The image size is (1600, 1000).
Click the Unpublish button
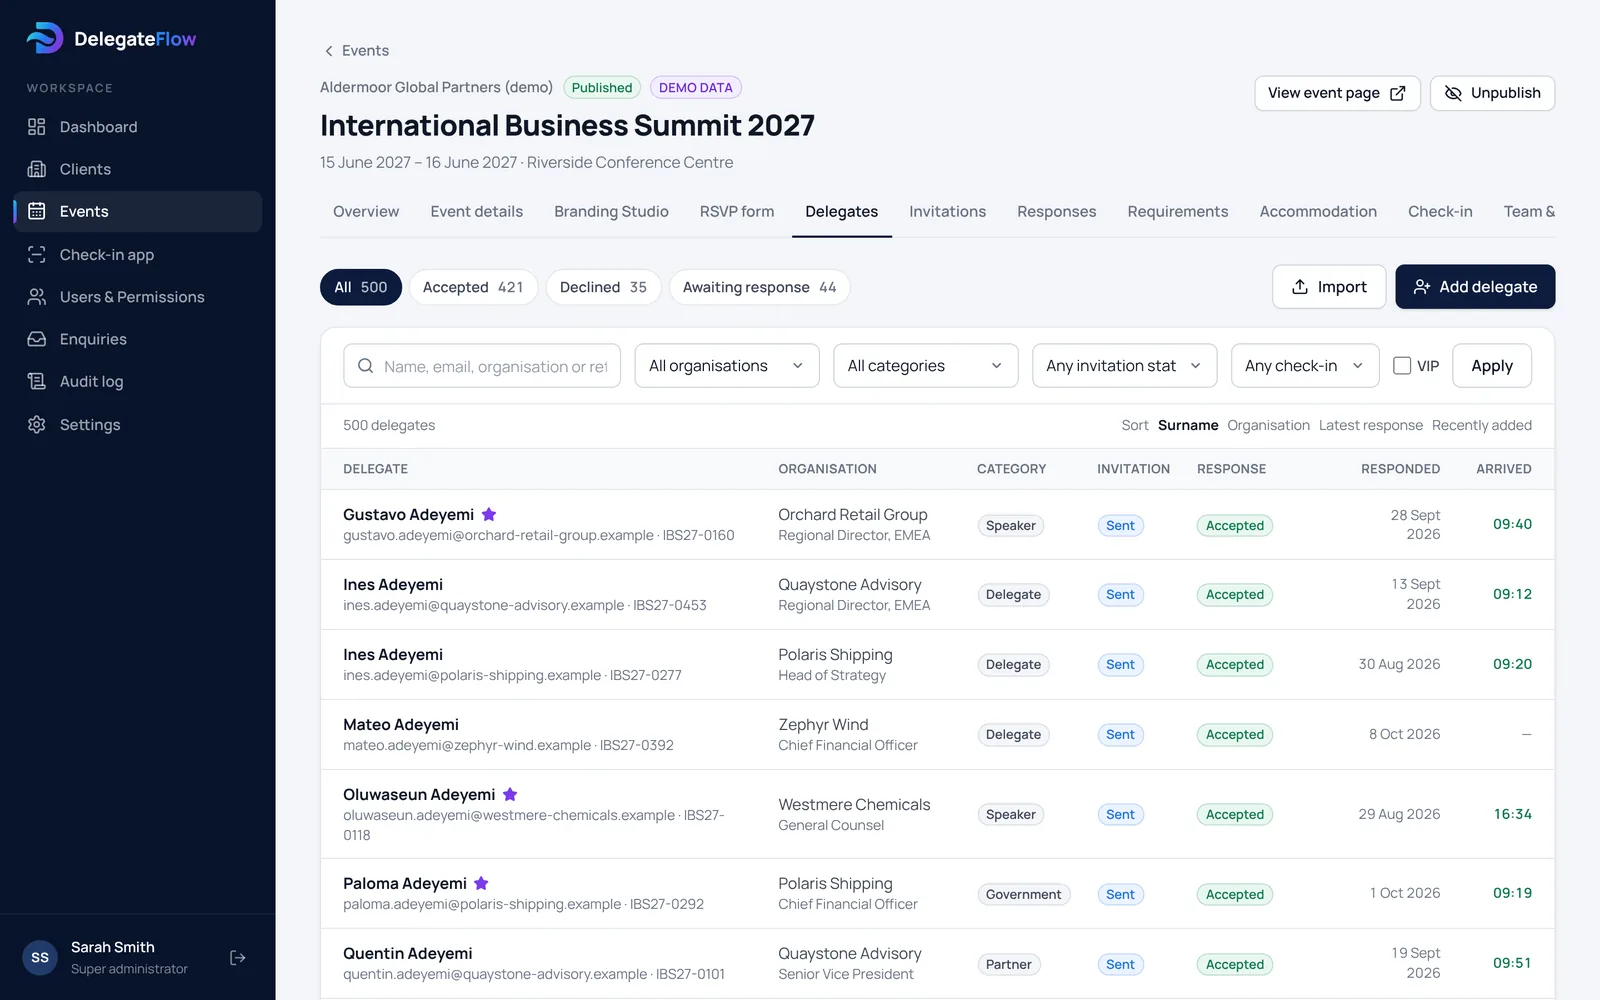tap(1492, 93)
